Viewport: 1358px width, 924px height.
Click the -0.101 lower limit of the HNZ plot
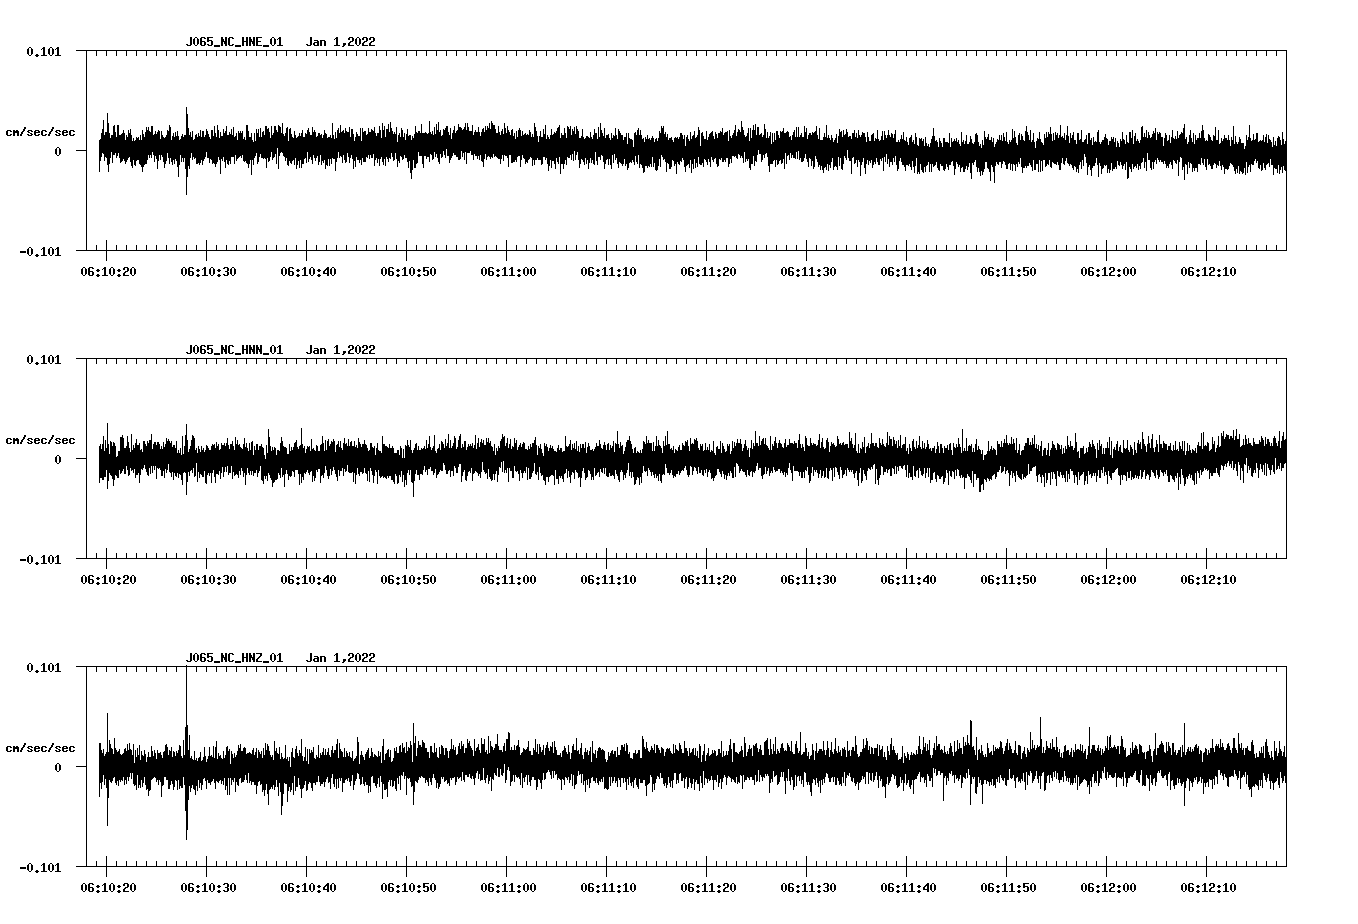tap(40, 867)
